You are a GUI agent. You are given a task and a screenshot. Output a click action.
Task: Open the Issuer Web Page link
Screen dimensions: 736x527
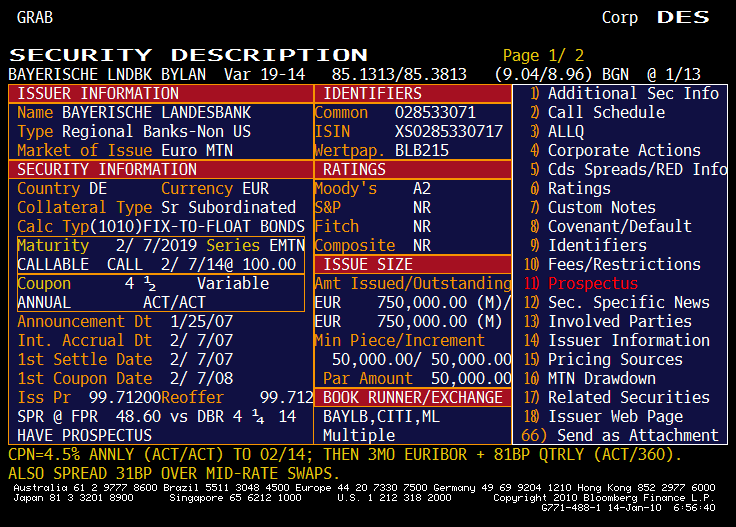click(615, 416)
